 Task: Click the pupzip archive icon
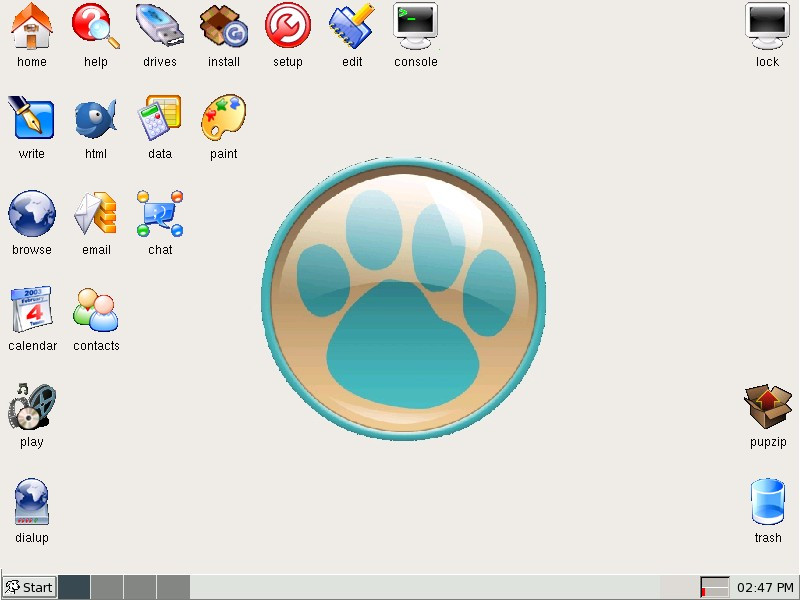point(767,406)
